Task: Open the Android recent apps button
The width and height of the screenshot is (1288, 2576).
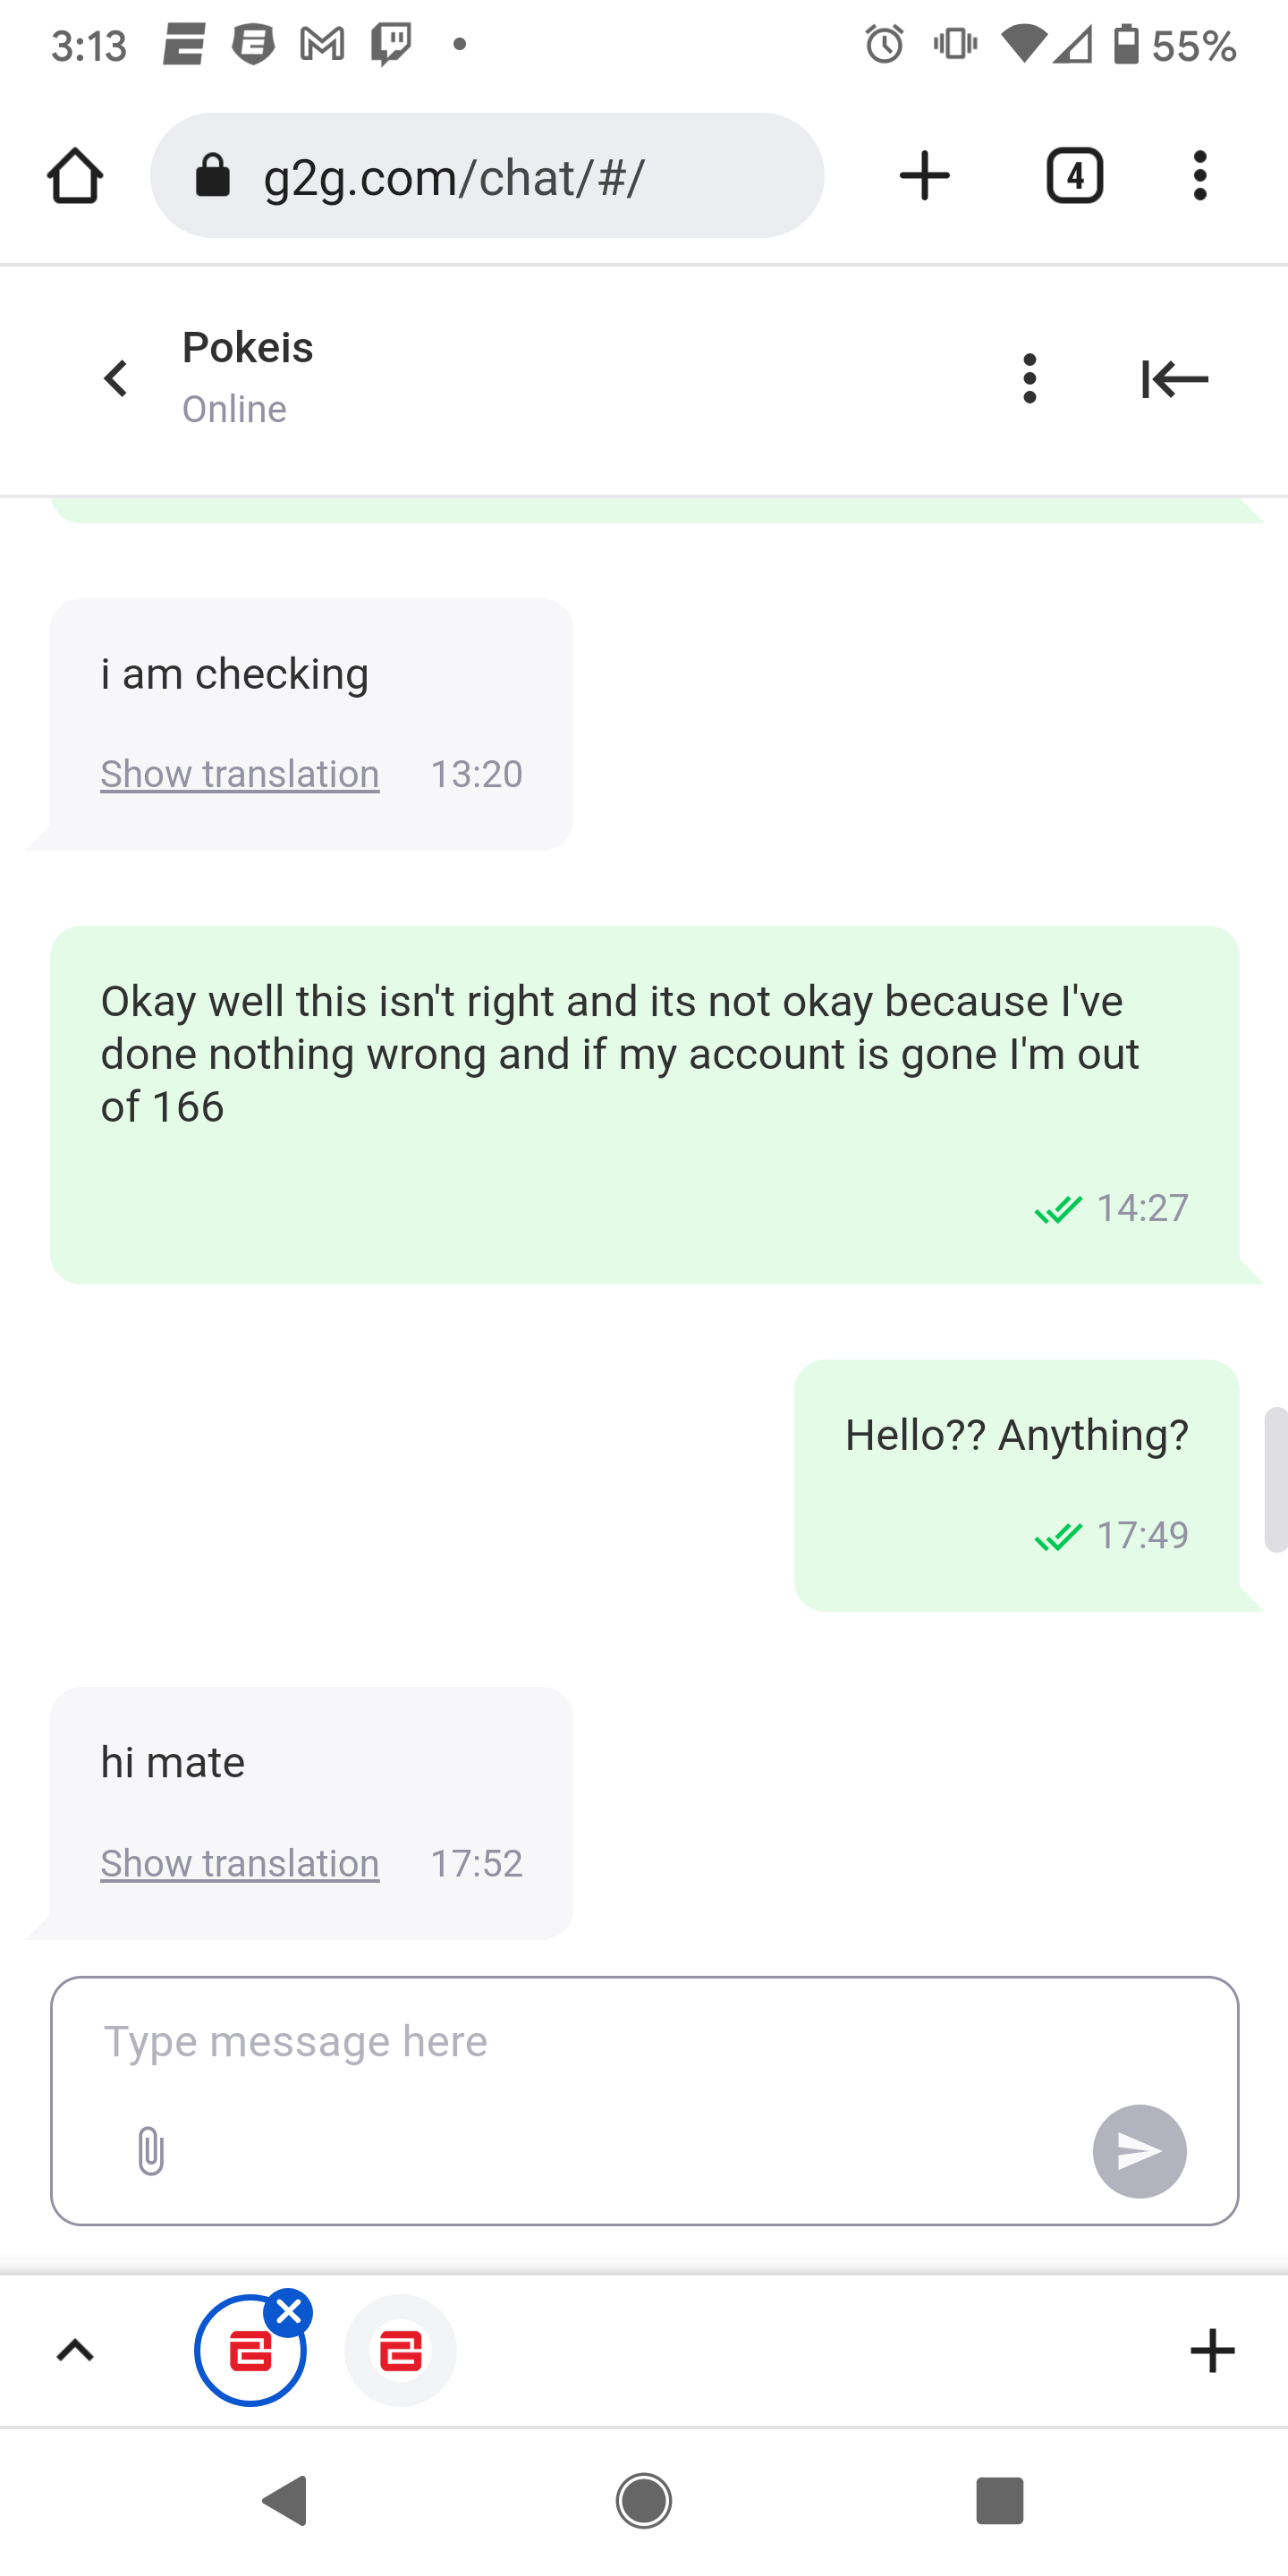Action: tap(999, 2501)
